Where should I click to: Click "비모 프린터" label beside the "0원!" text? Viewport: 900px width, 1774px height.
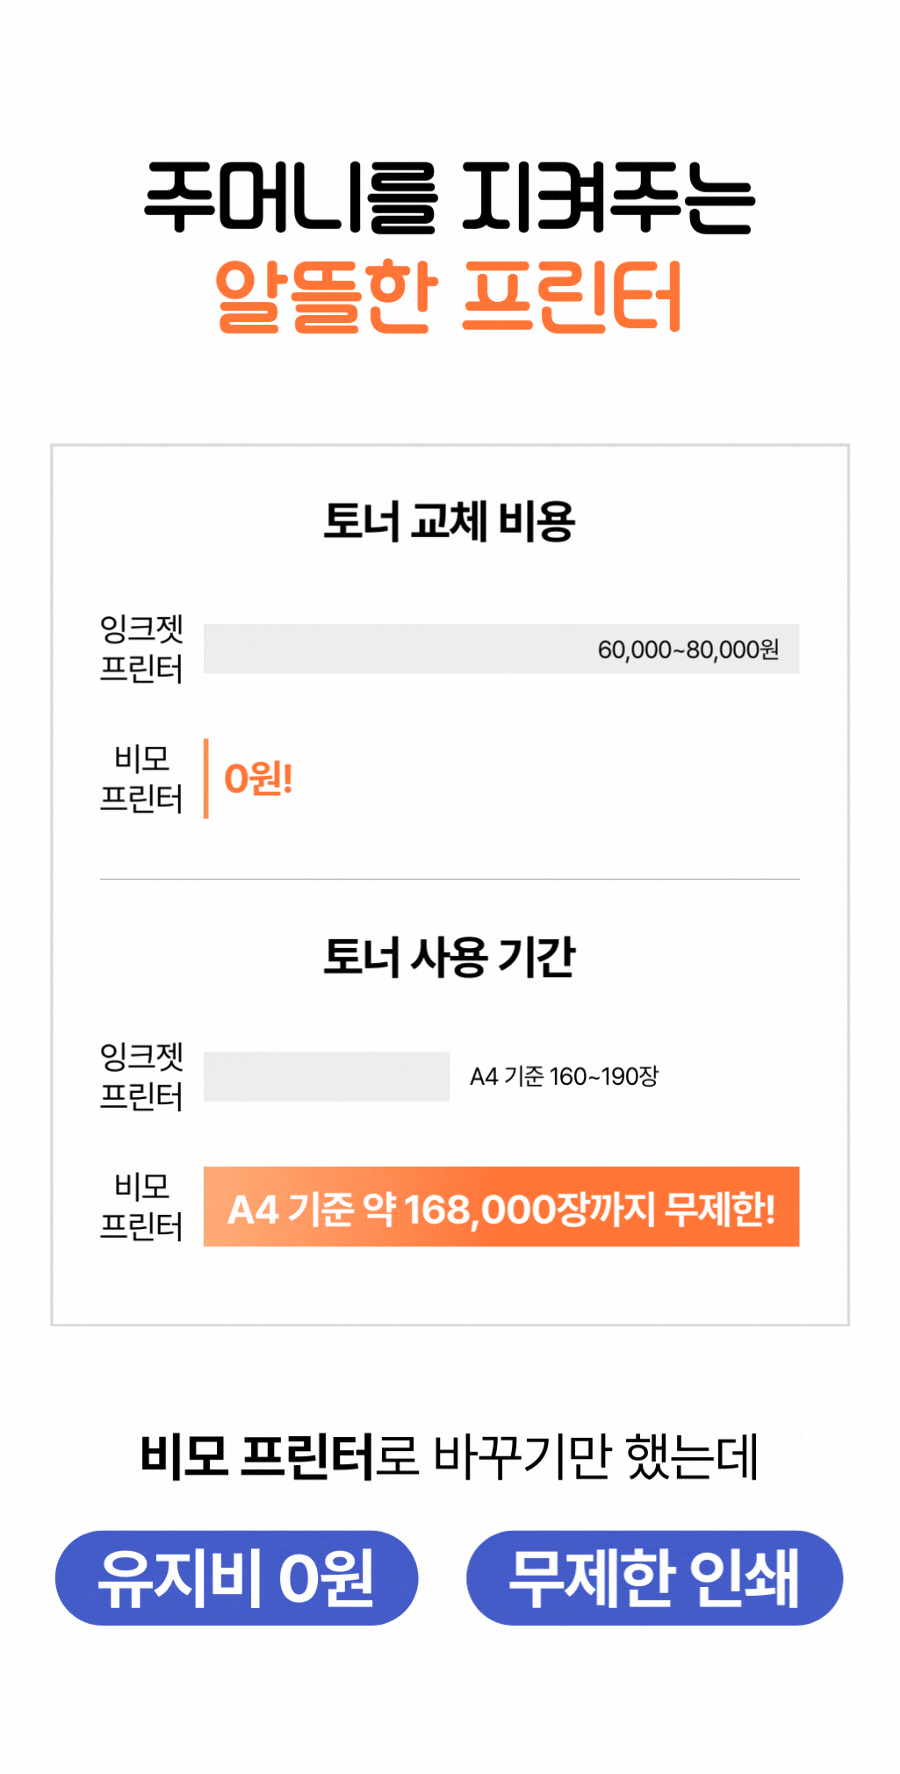(x=141, y=778)
